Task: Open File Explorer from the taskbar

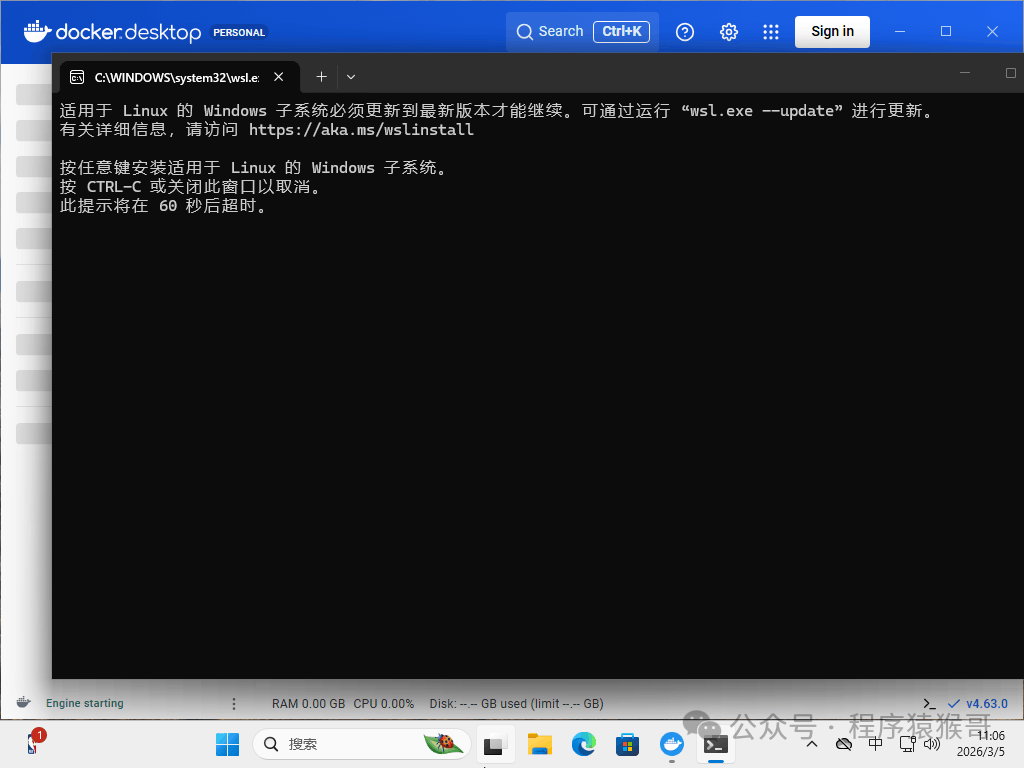Action: [x=540, y=744]
